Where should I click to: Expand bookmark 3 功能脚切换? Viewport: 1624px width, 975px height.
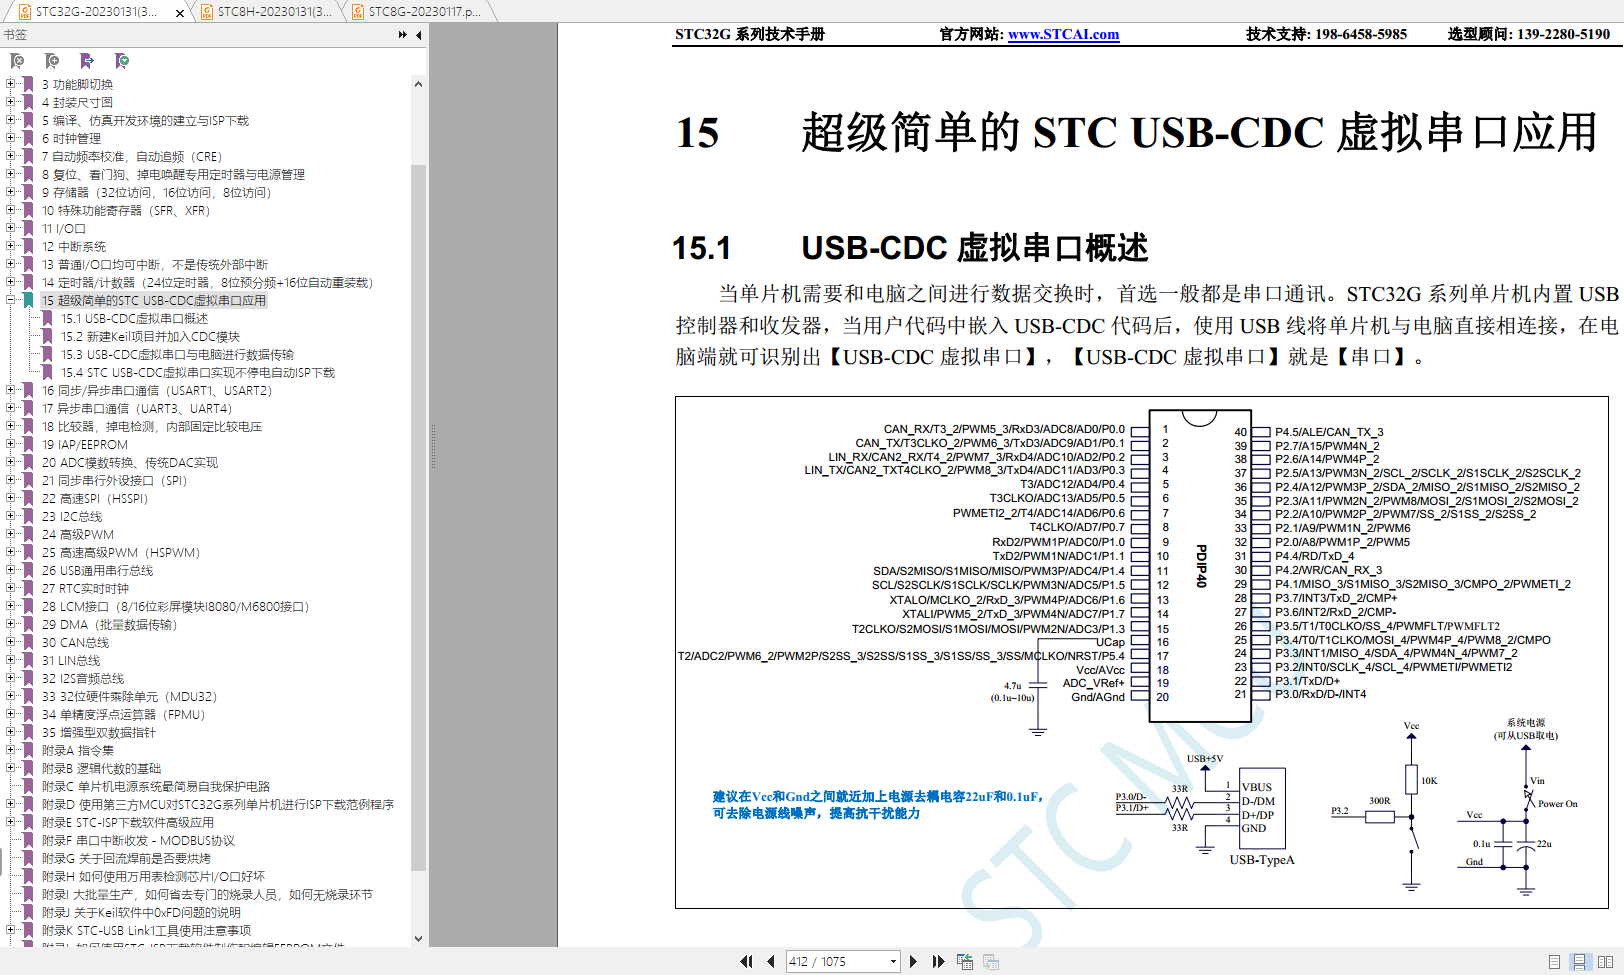(11, 84)
